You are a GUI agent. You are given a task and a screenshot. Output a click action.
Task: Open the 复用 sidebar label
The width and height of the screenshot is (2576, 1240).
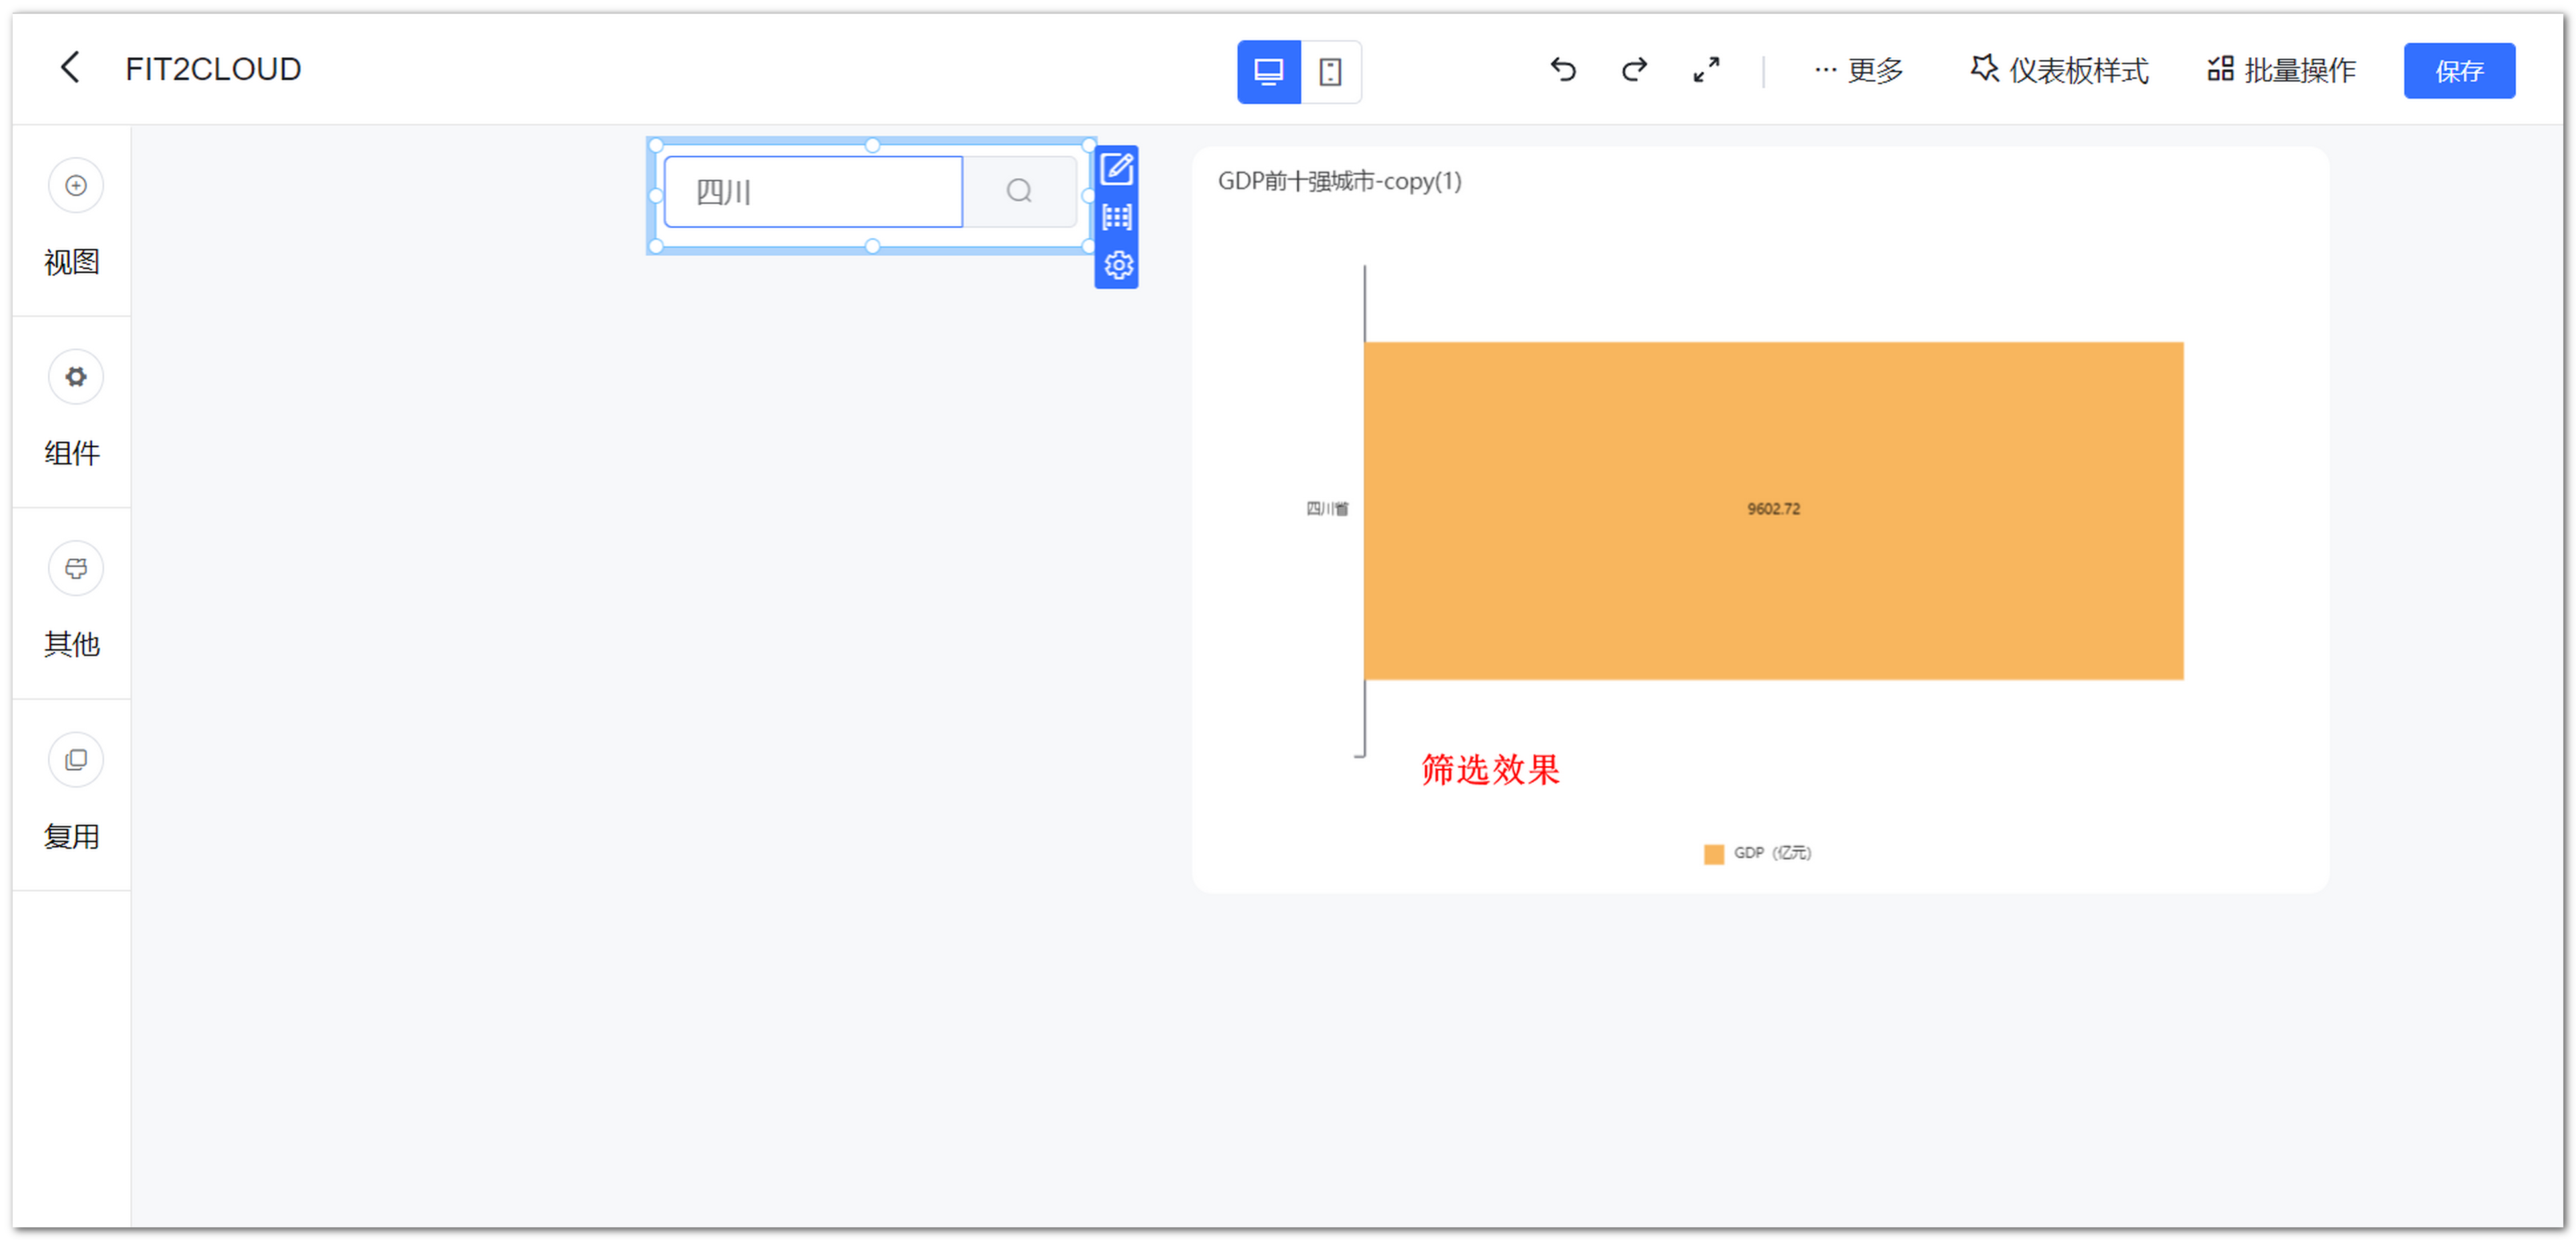72,836
